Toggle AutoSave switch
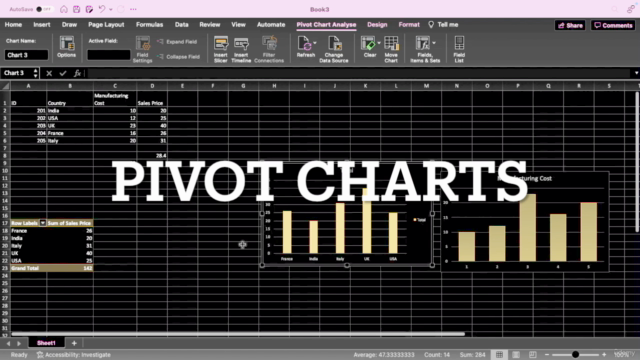Image resolution: width=640 pixels, height=360 pixels. point(43,9)
